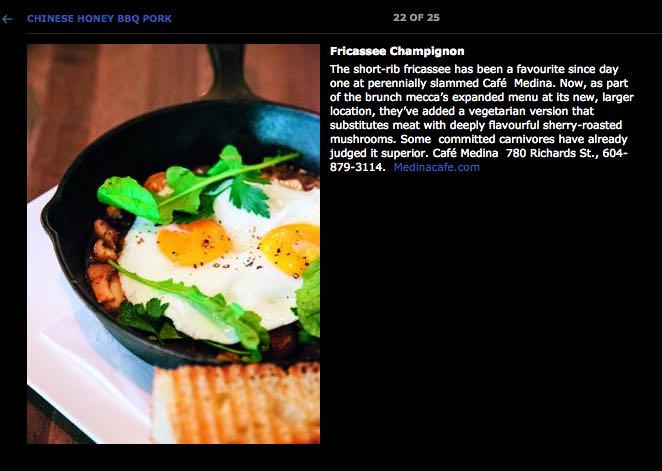
Task: Visit the Medinacafe.com website link
Action: click(437, 167)
